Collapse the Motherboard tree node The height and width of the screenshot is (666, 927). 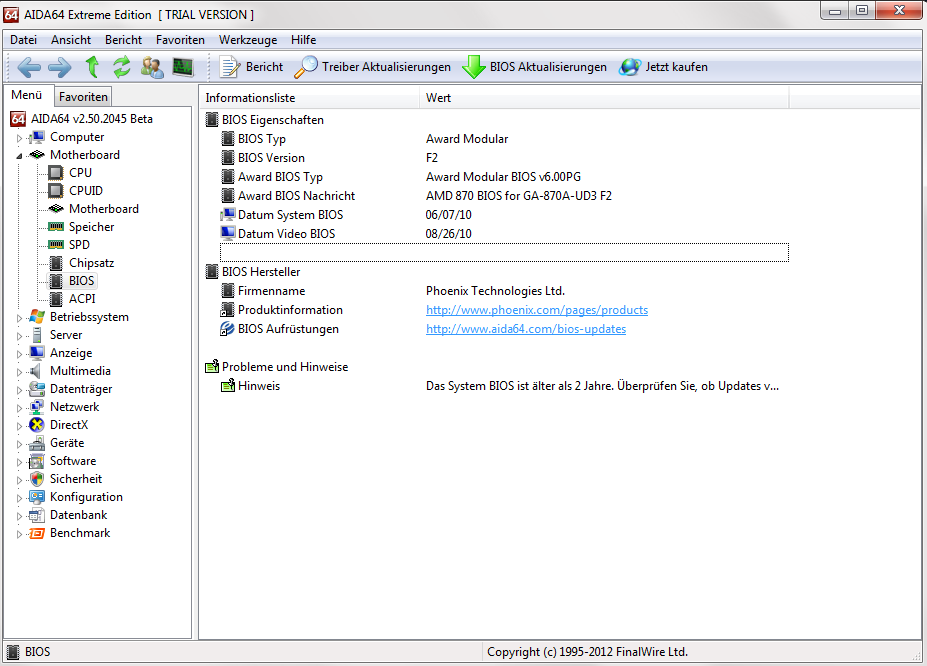tap(19, 156)
